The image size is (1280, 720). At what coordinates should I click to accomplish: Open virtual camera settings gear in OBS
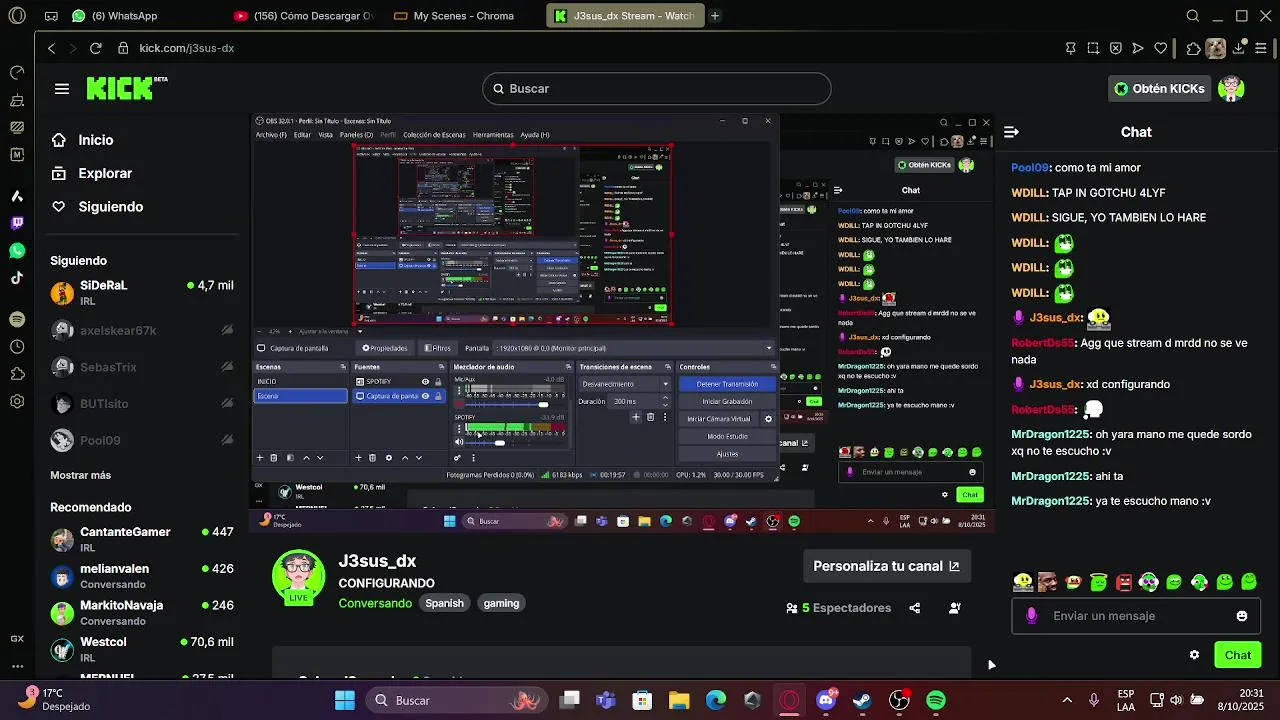pyautogui.click(x=768, y=419)
